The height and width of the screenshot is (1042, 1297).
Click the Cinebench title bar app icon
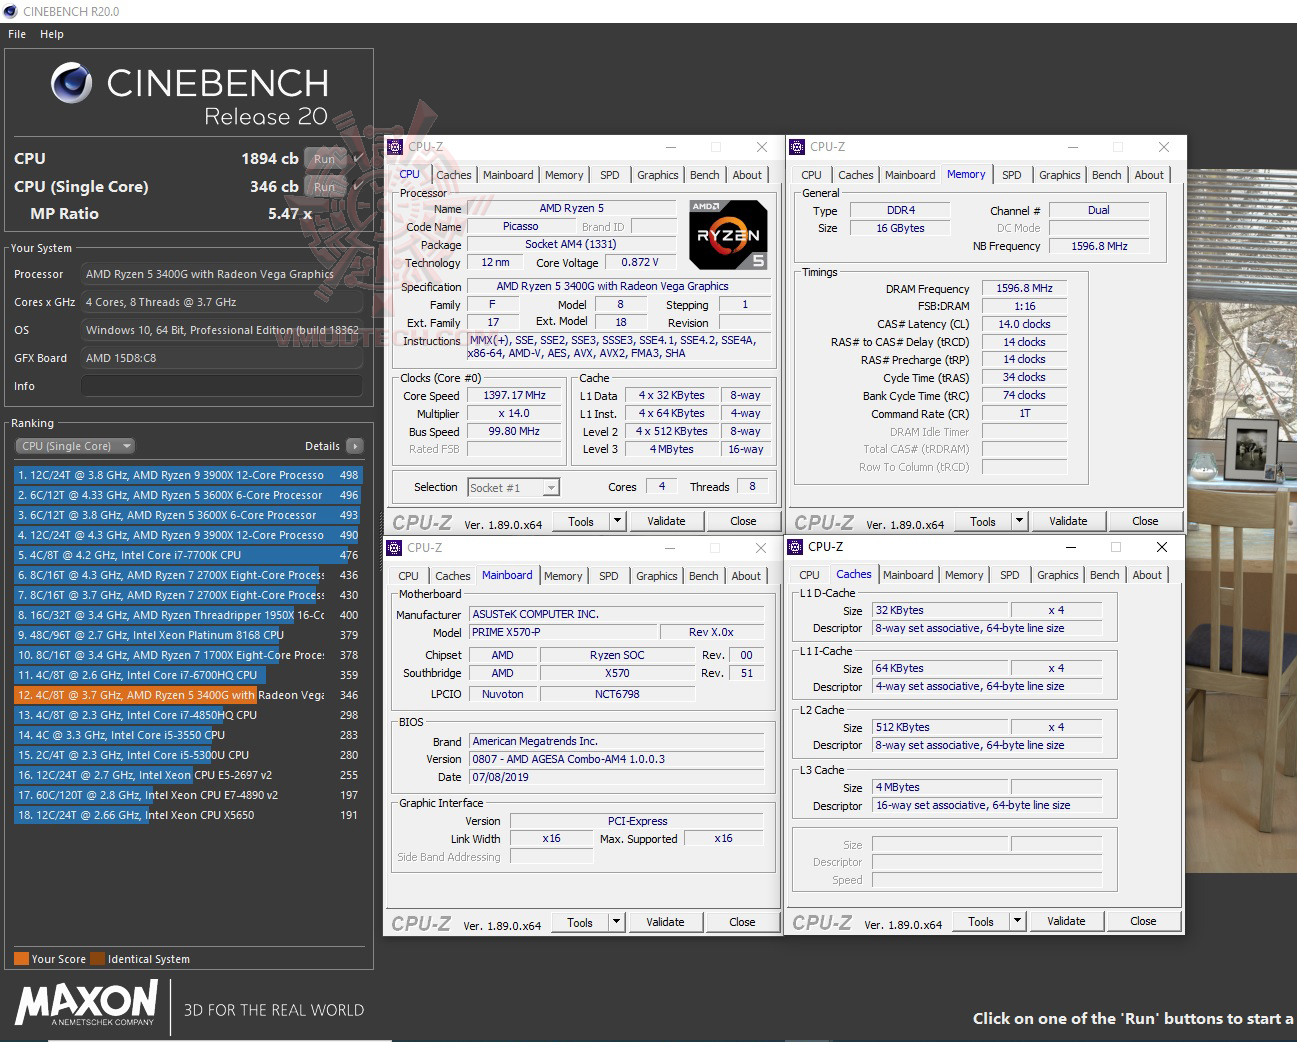[10, 11]
